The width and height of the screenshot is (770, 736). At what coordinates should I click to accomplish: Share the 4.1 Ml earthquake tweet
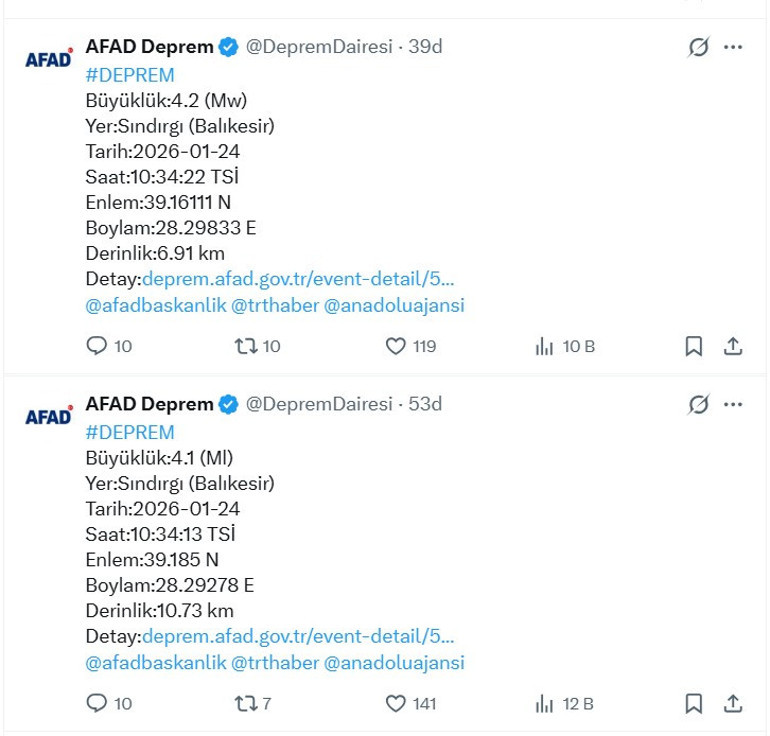[733, 704]
